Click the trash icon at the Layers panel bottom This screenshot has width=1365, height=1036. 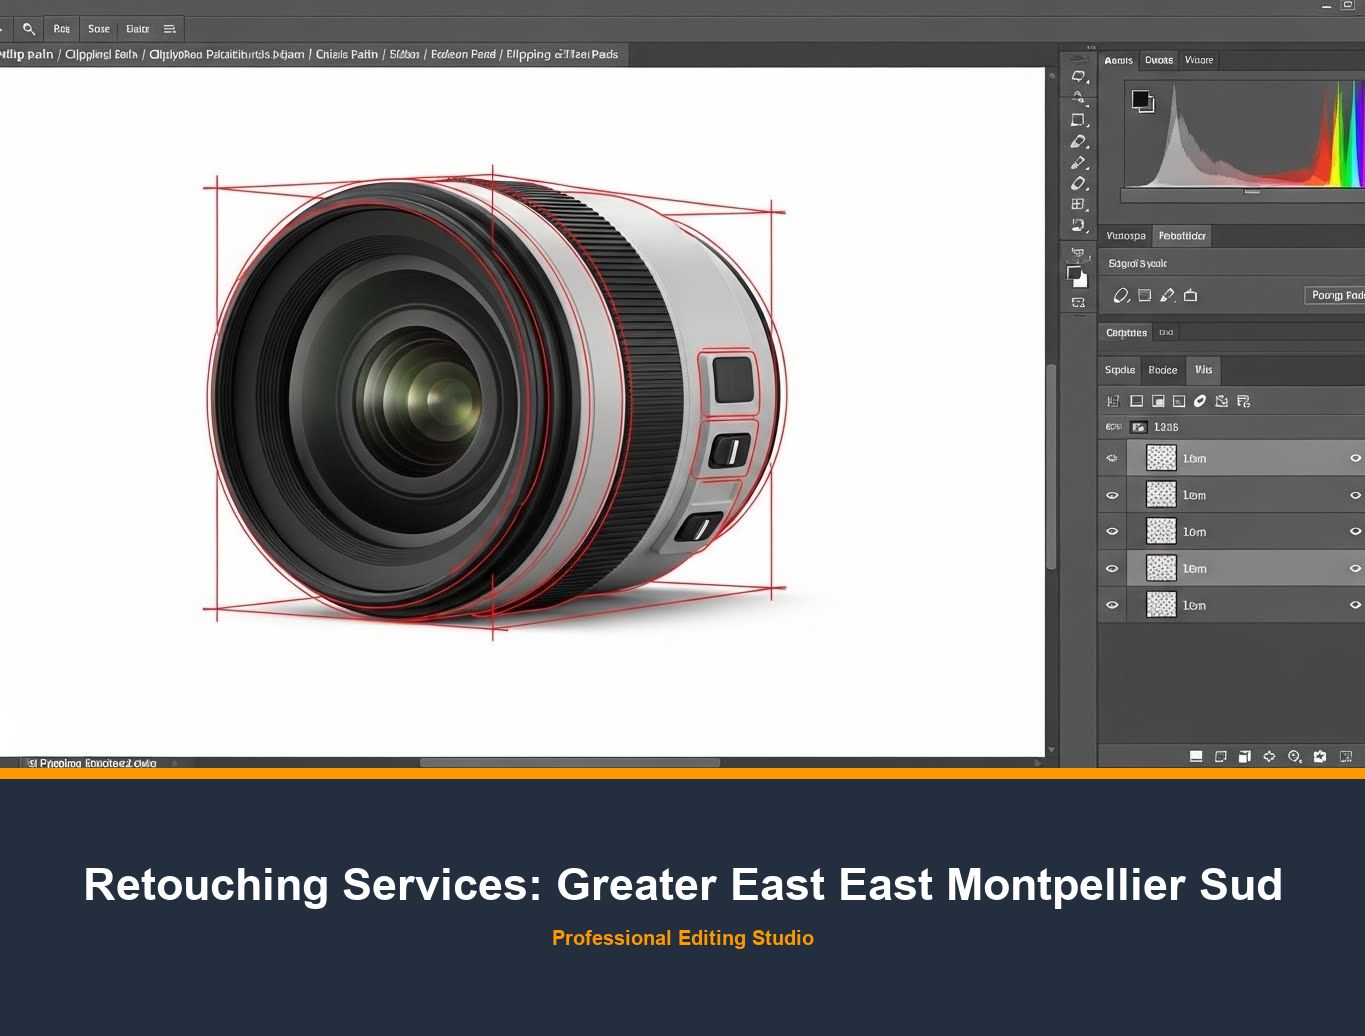point(1345,757)
